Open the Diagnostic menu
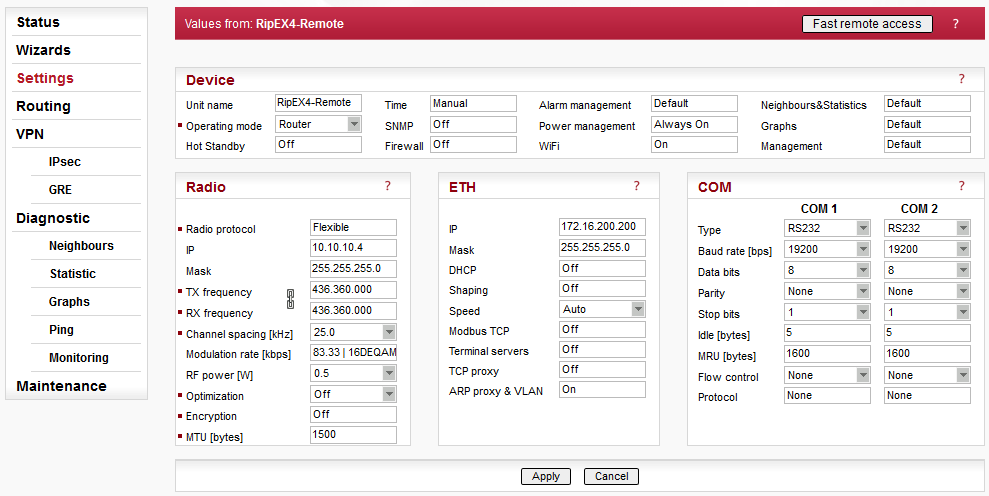The height and width of the screenshot is (496, 989). point(53,218)
